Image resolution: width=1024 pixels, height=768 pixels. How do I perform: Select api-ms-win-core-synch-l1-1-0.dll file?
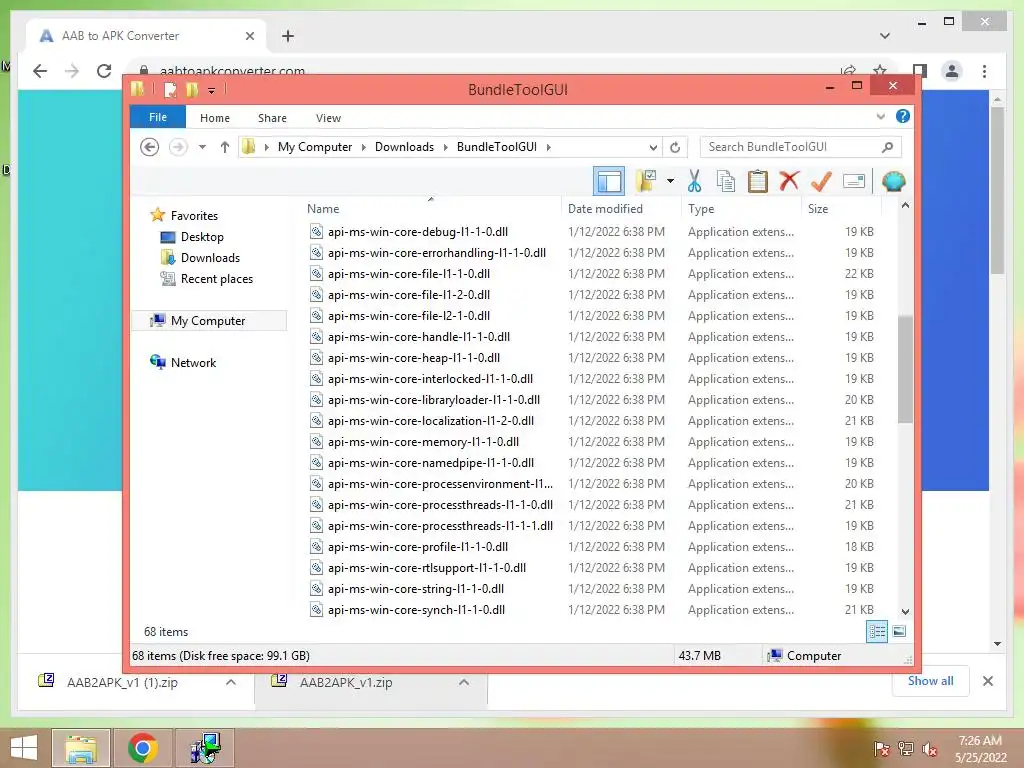pyautogui.click(x=416, y=610)
